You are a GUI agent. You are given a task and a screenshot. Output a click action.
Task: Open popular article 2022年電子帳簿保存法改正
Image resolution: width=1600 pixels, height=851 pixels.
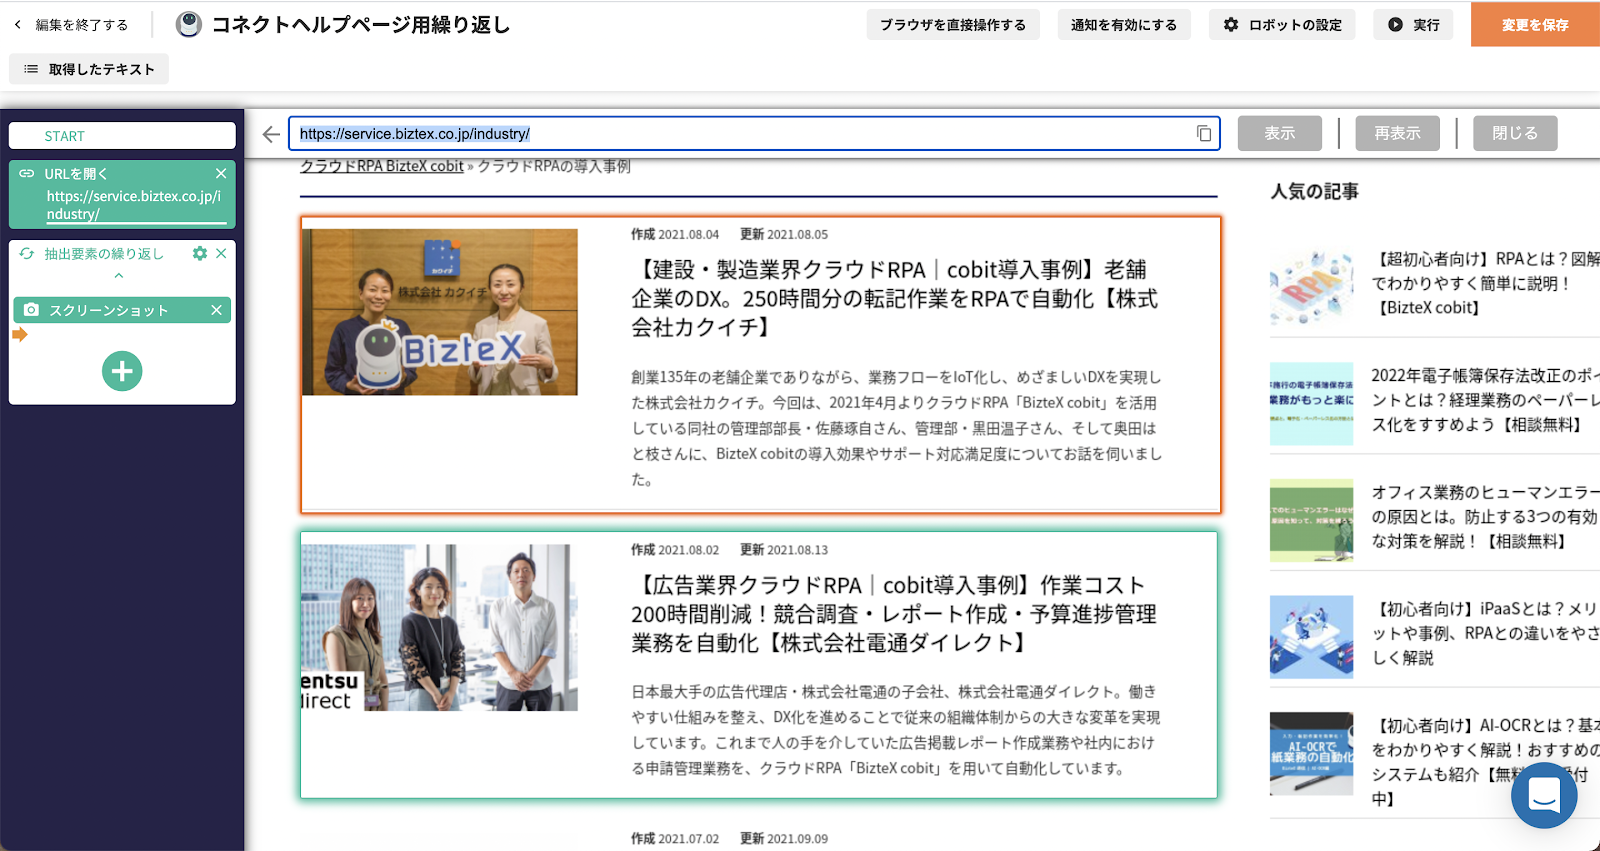click(x=1485, y=400)
